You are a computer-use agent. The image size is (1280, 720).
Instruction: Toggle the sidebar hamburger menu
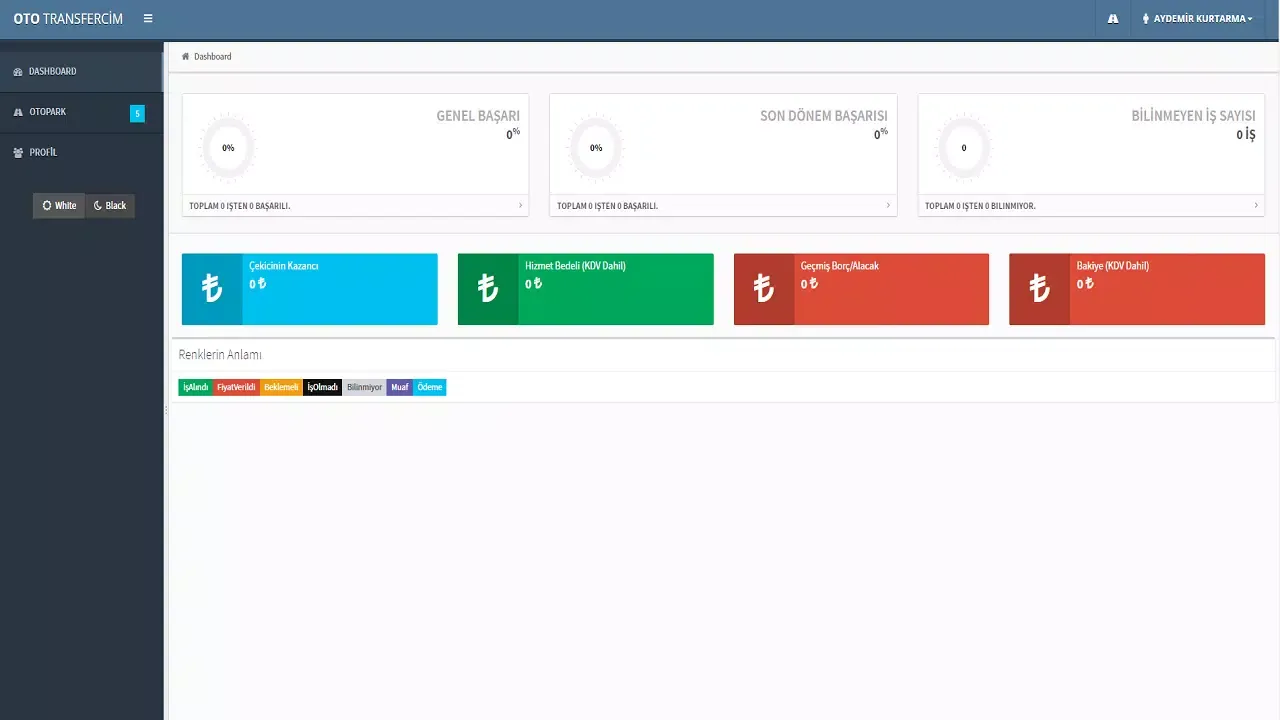click(x=148, y=18)
